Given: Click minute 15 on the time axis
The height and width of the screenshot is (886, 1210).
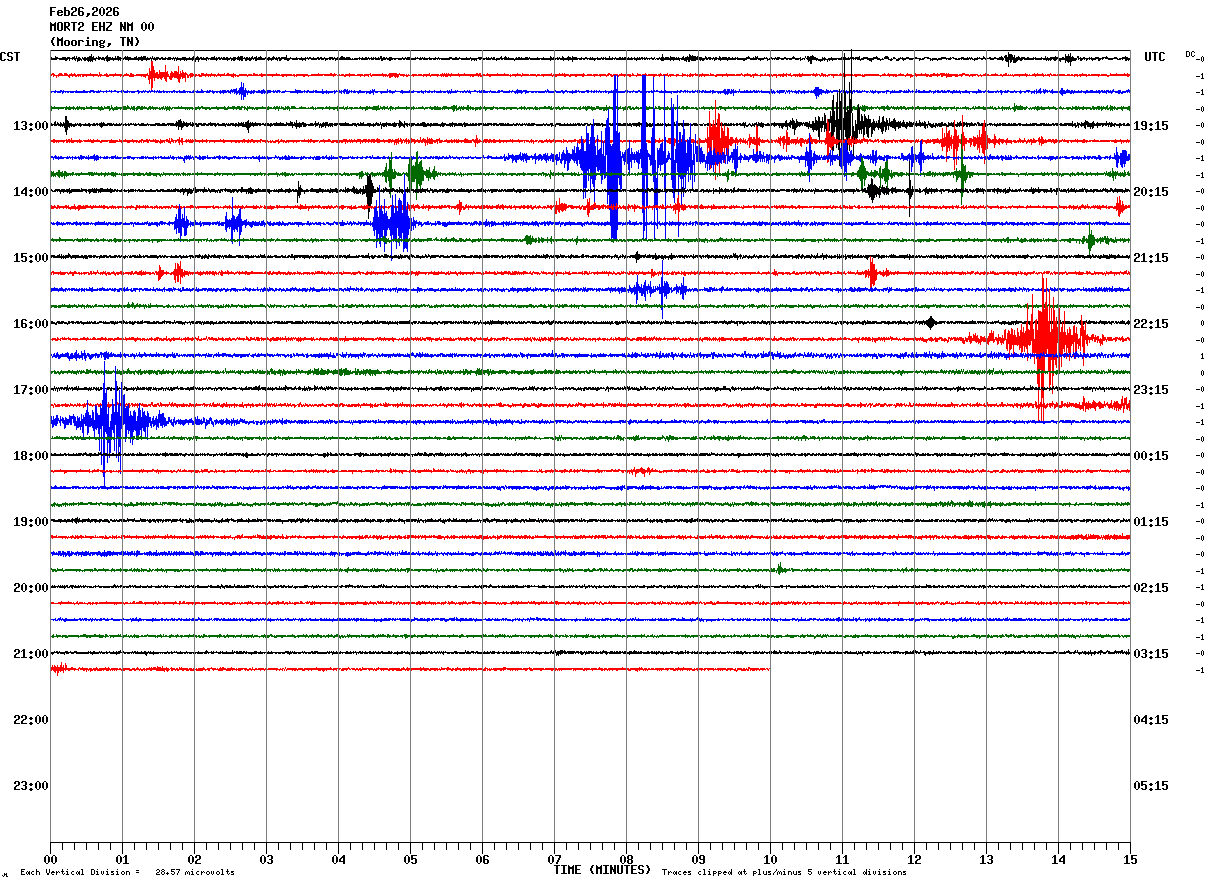Looking at the screenshot, I should click(1130, 859).
